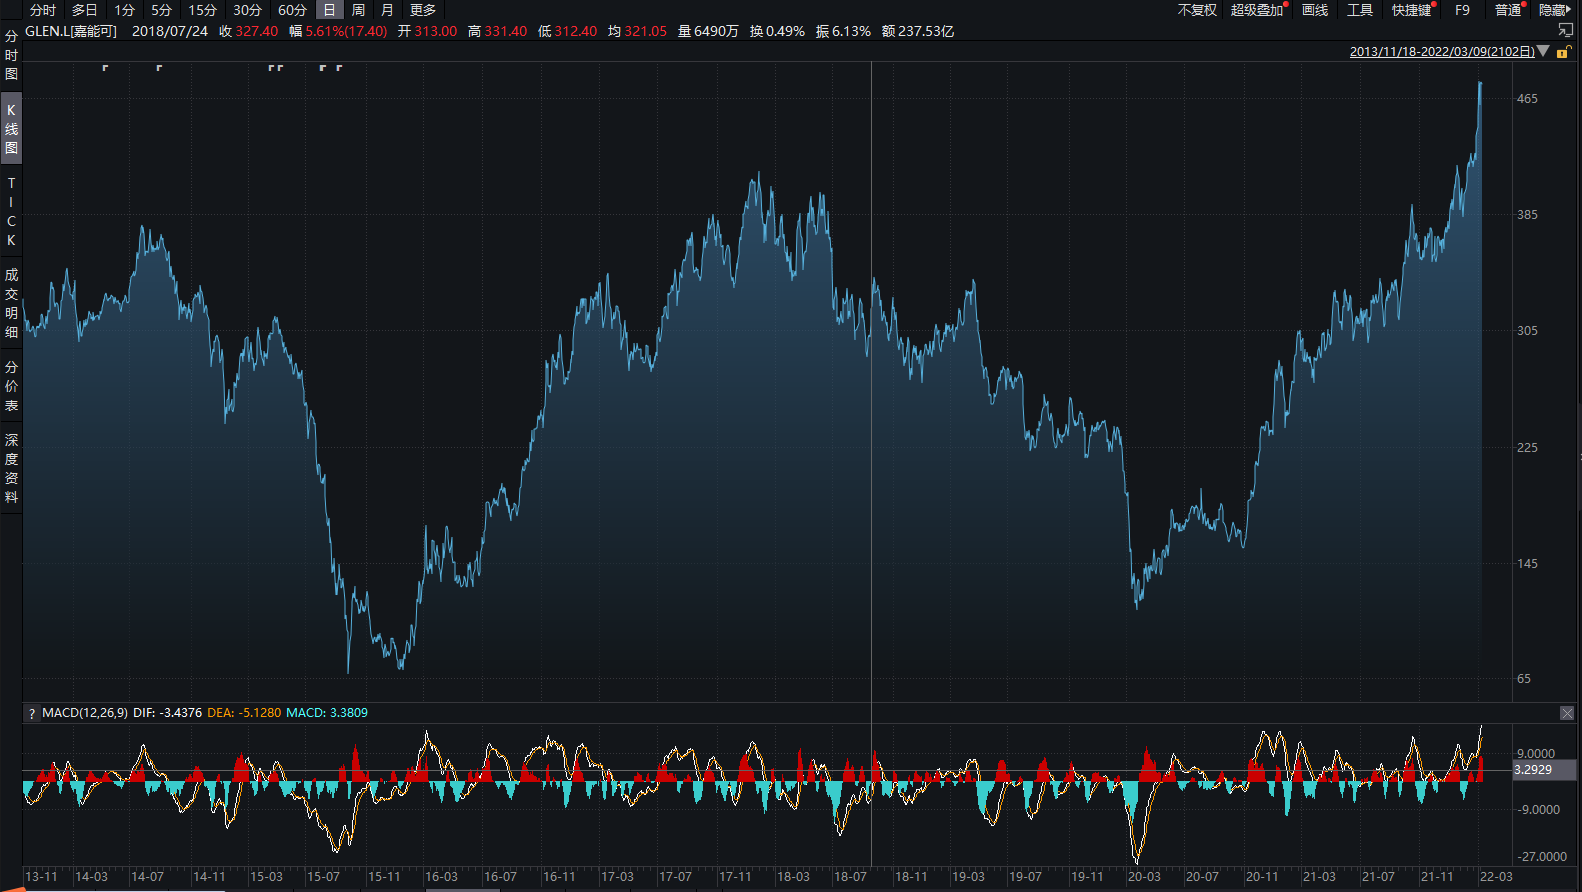This screenshot has width=1582, height=892.
Task: Click volume 6490万 value
Action: [716, 31]
